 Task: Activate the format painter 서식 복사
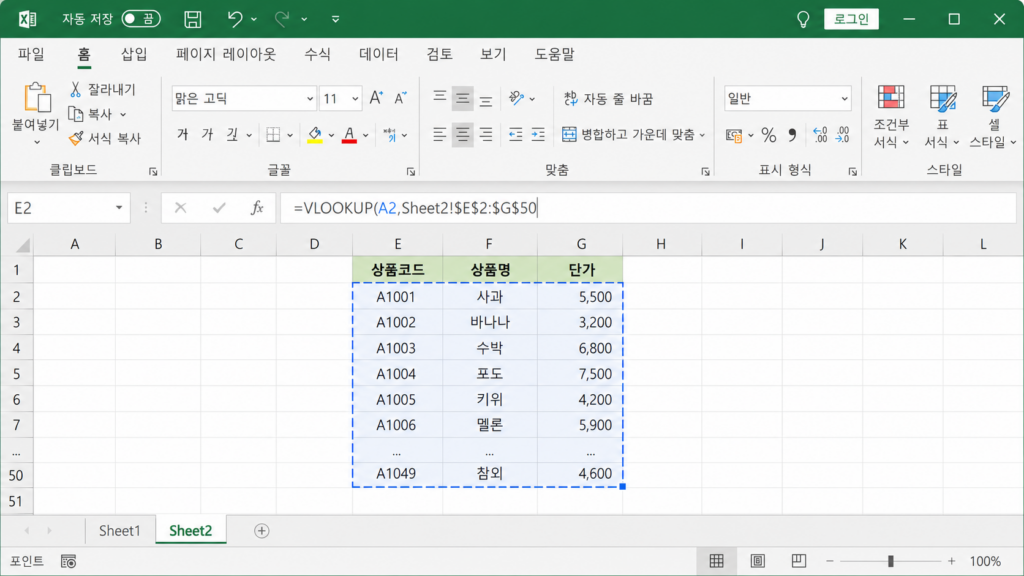coord(104,138)
